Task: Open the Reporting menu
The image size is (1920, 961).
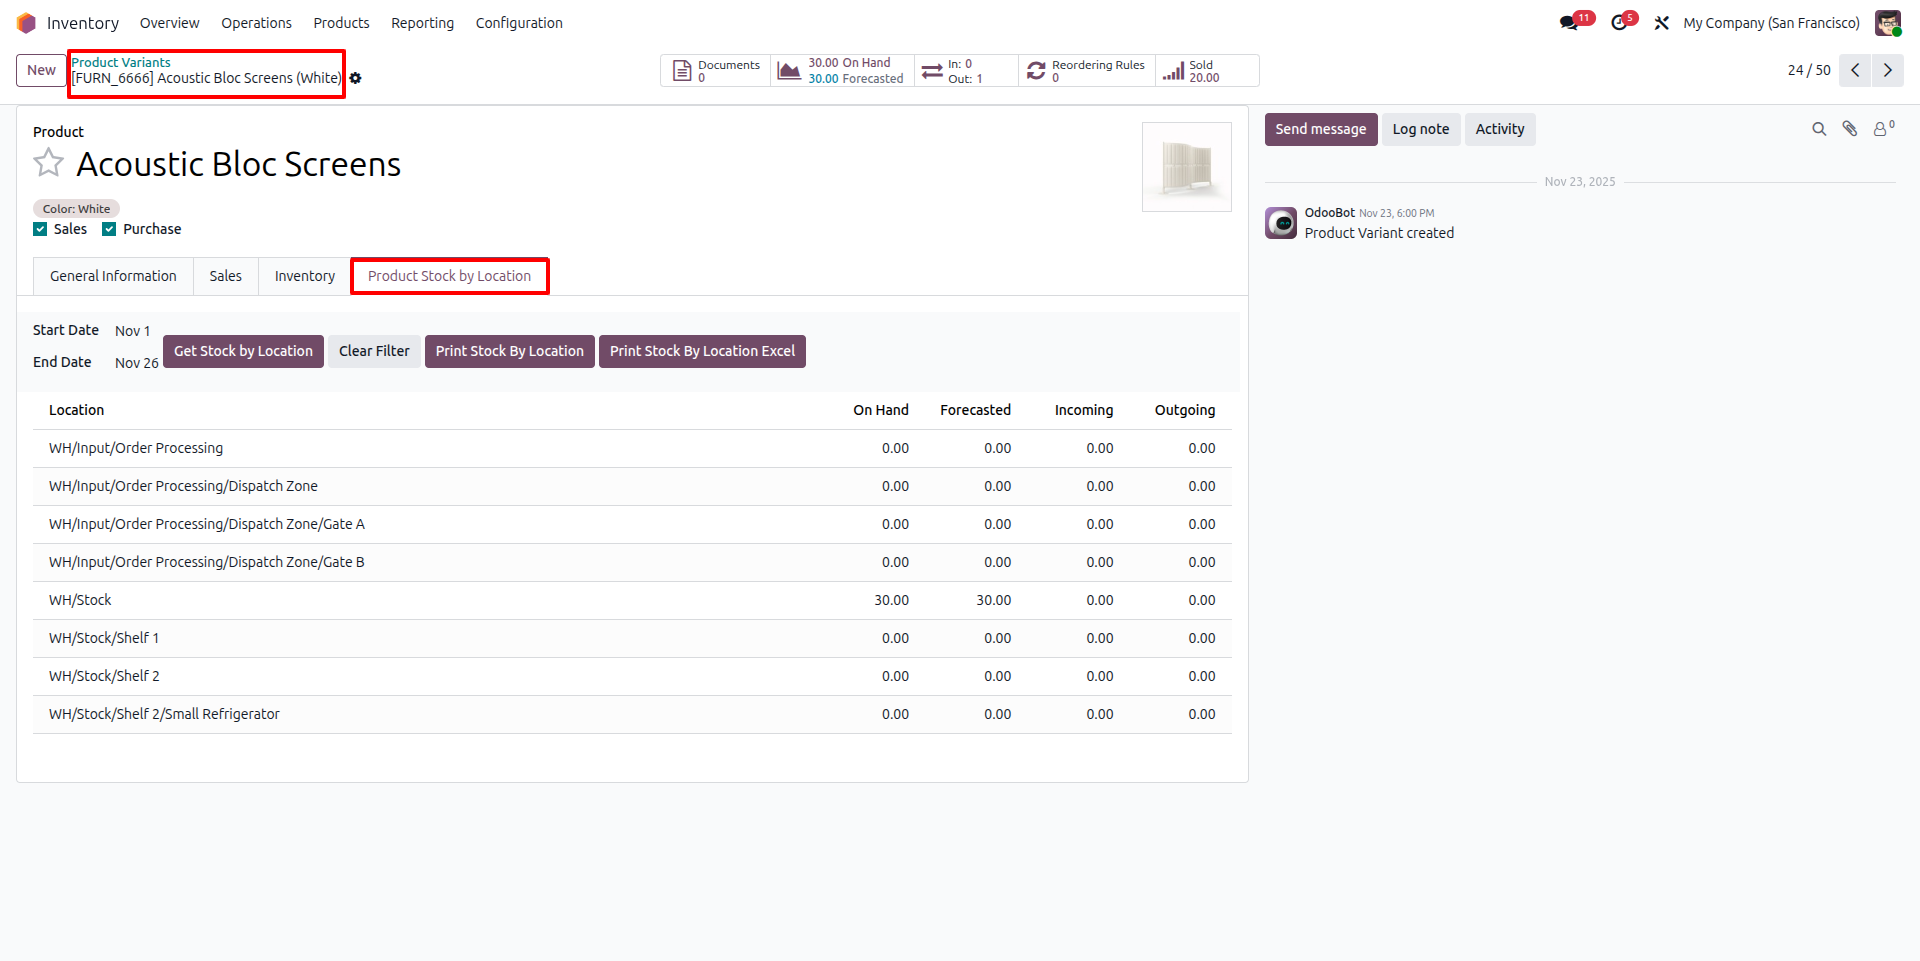Action: pos(422,23)
